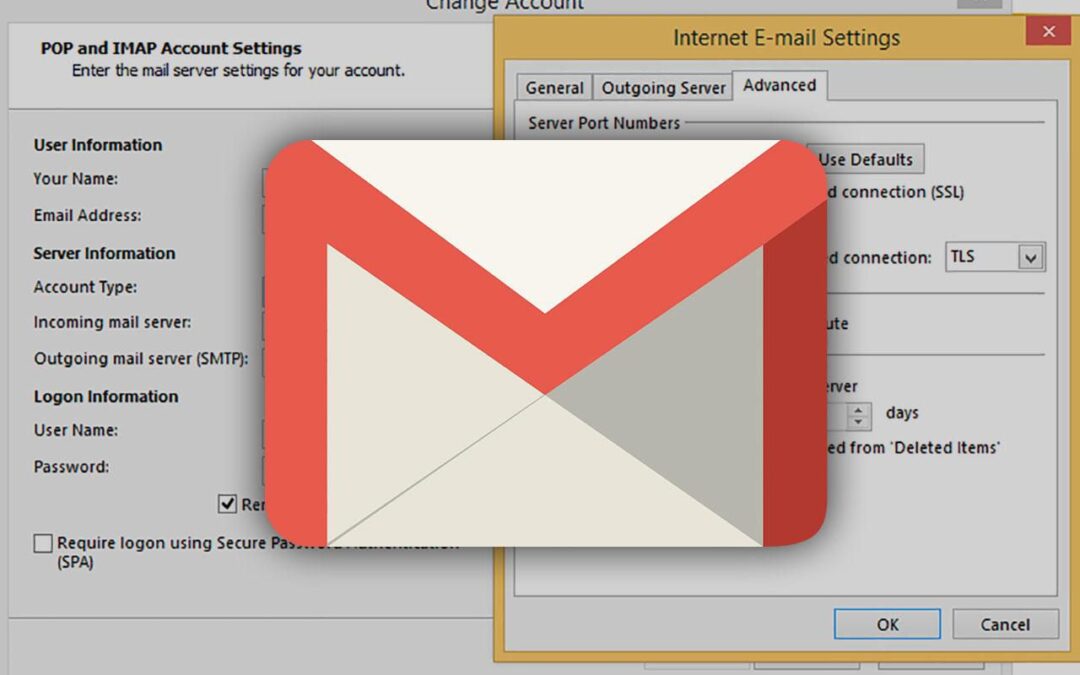Click the Server Port Numbers heading
Image resolution: width=1080 pixels, height=675 pixels.
click(x=604, y=123)
